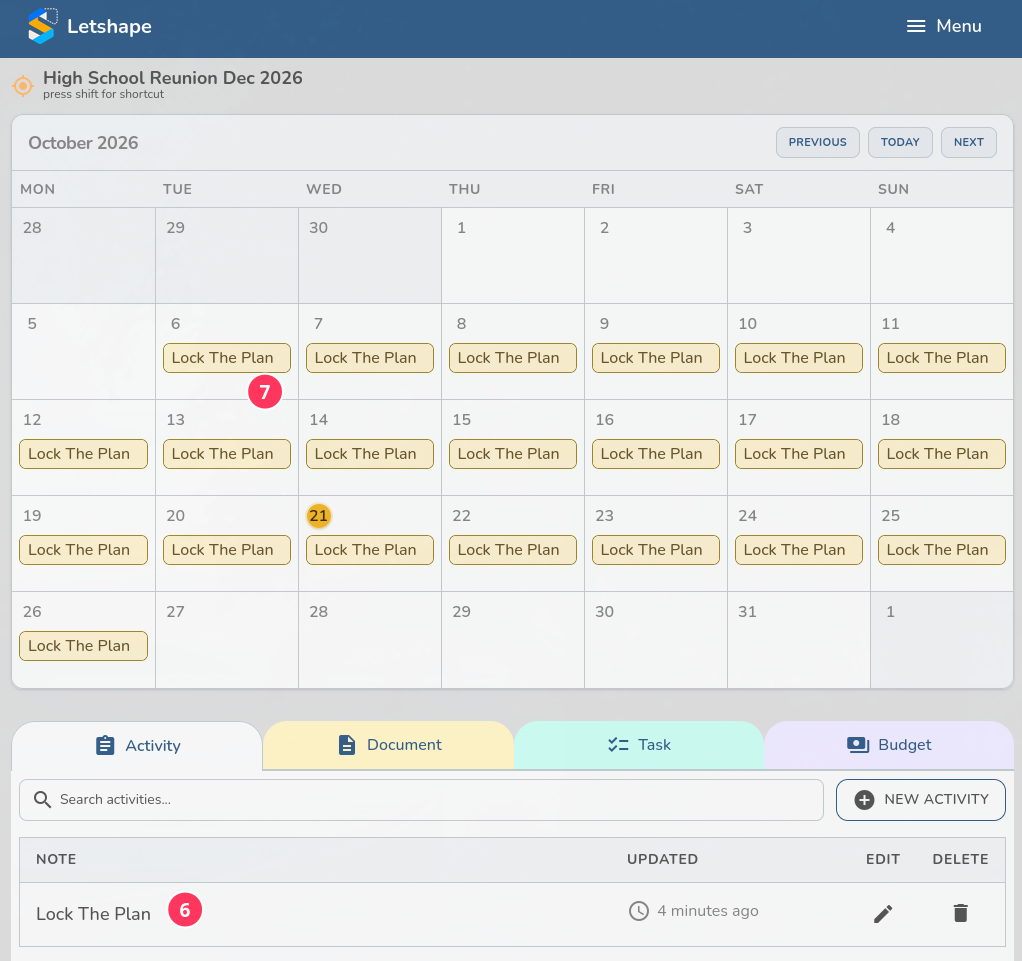Open Lock The Plan event on October 11
The width and height of the screenshot is (1022, 961).
click(942, 358)
